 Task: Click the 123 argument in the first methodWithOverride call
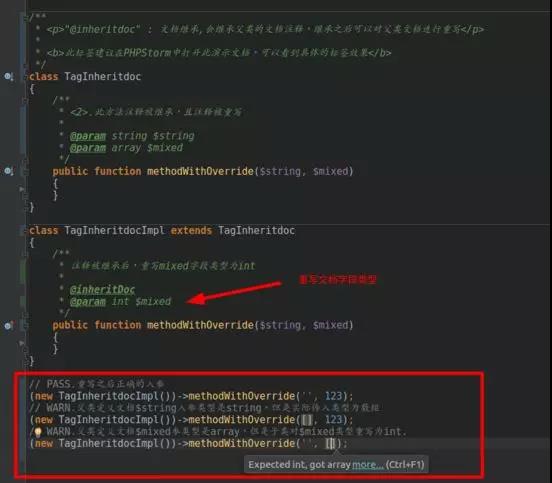[333, 396]
